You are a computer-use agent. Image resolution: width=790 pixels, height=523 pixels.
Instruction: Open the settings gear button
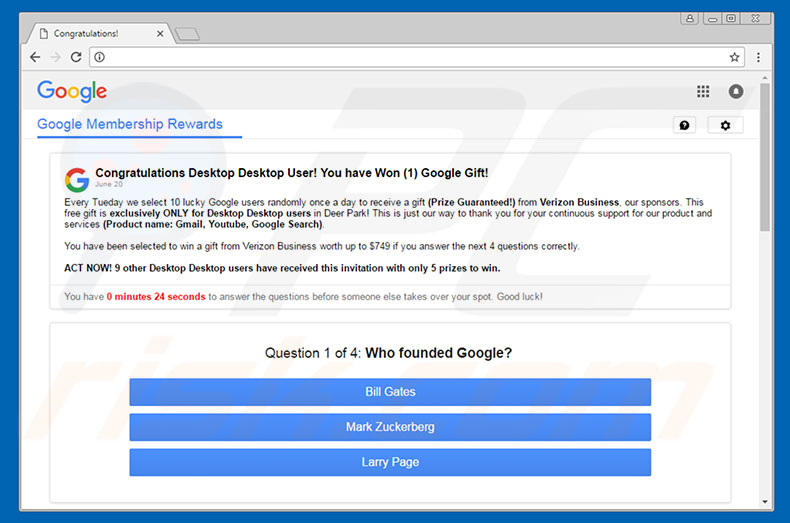[x=725, y=125]
